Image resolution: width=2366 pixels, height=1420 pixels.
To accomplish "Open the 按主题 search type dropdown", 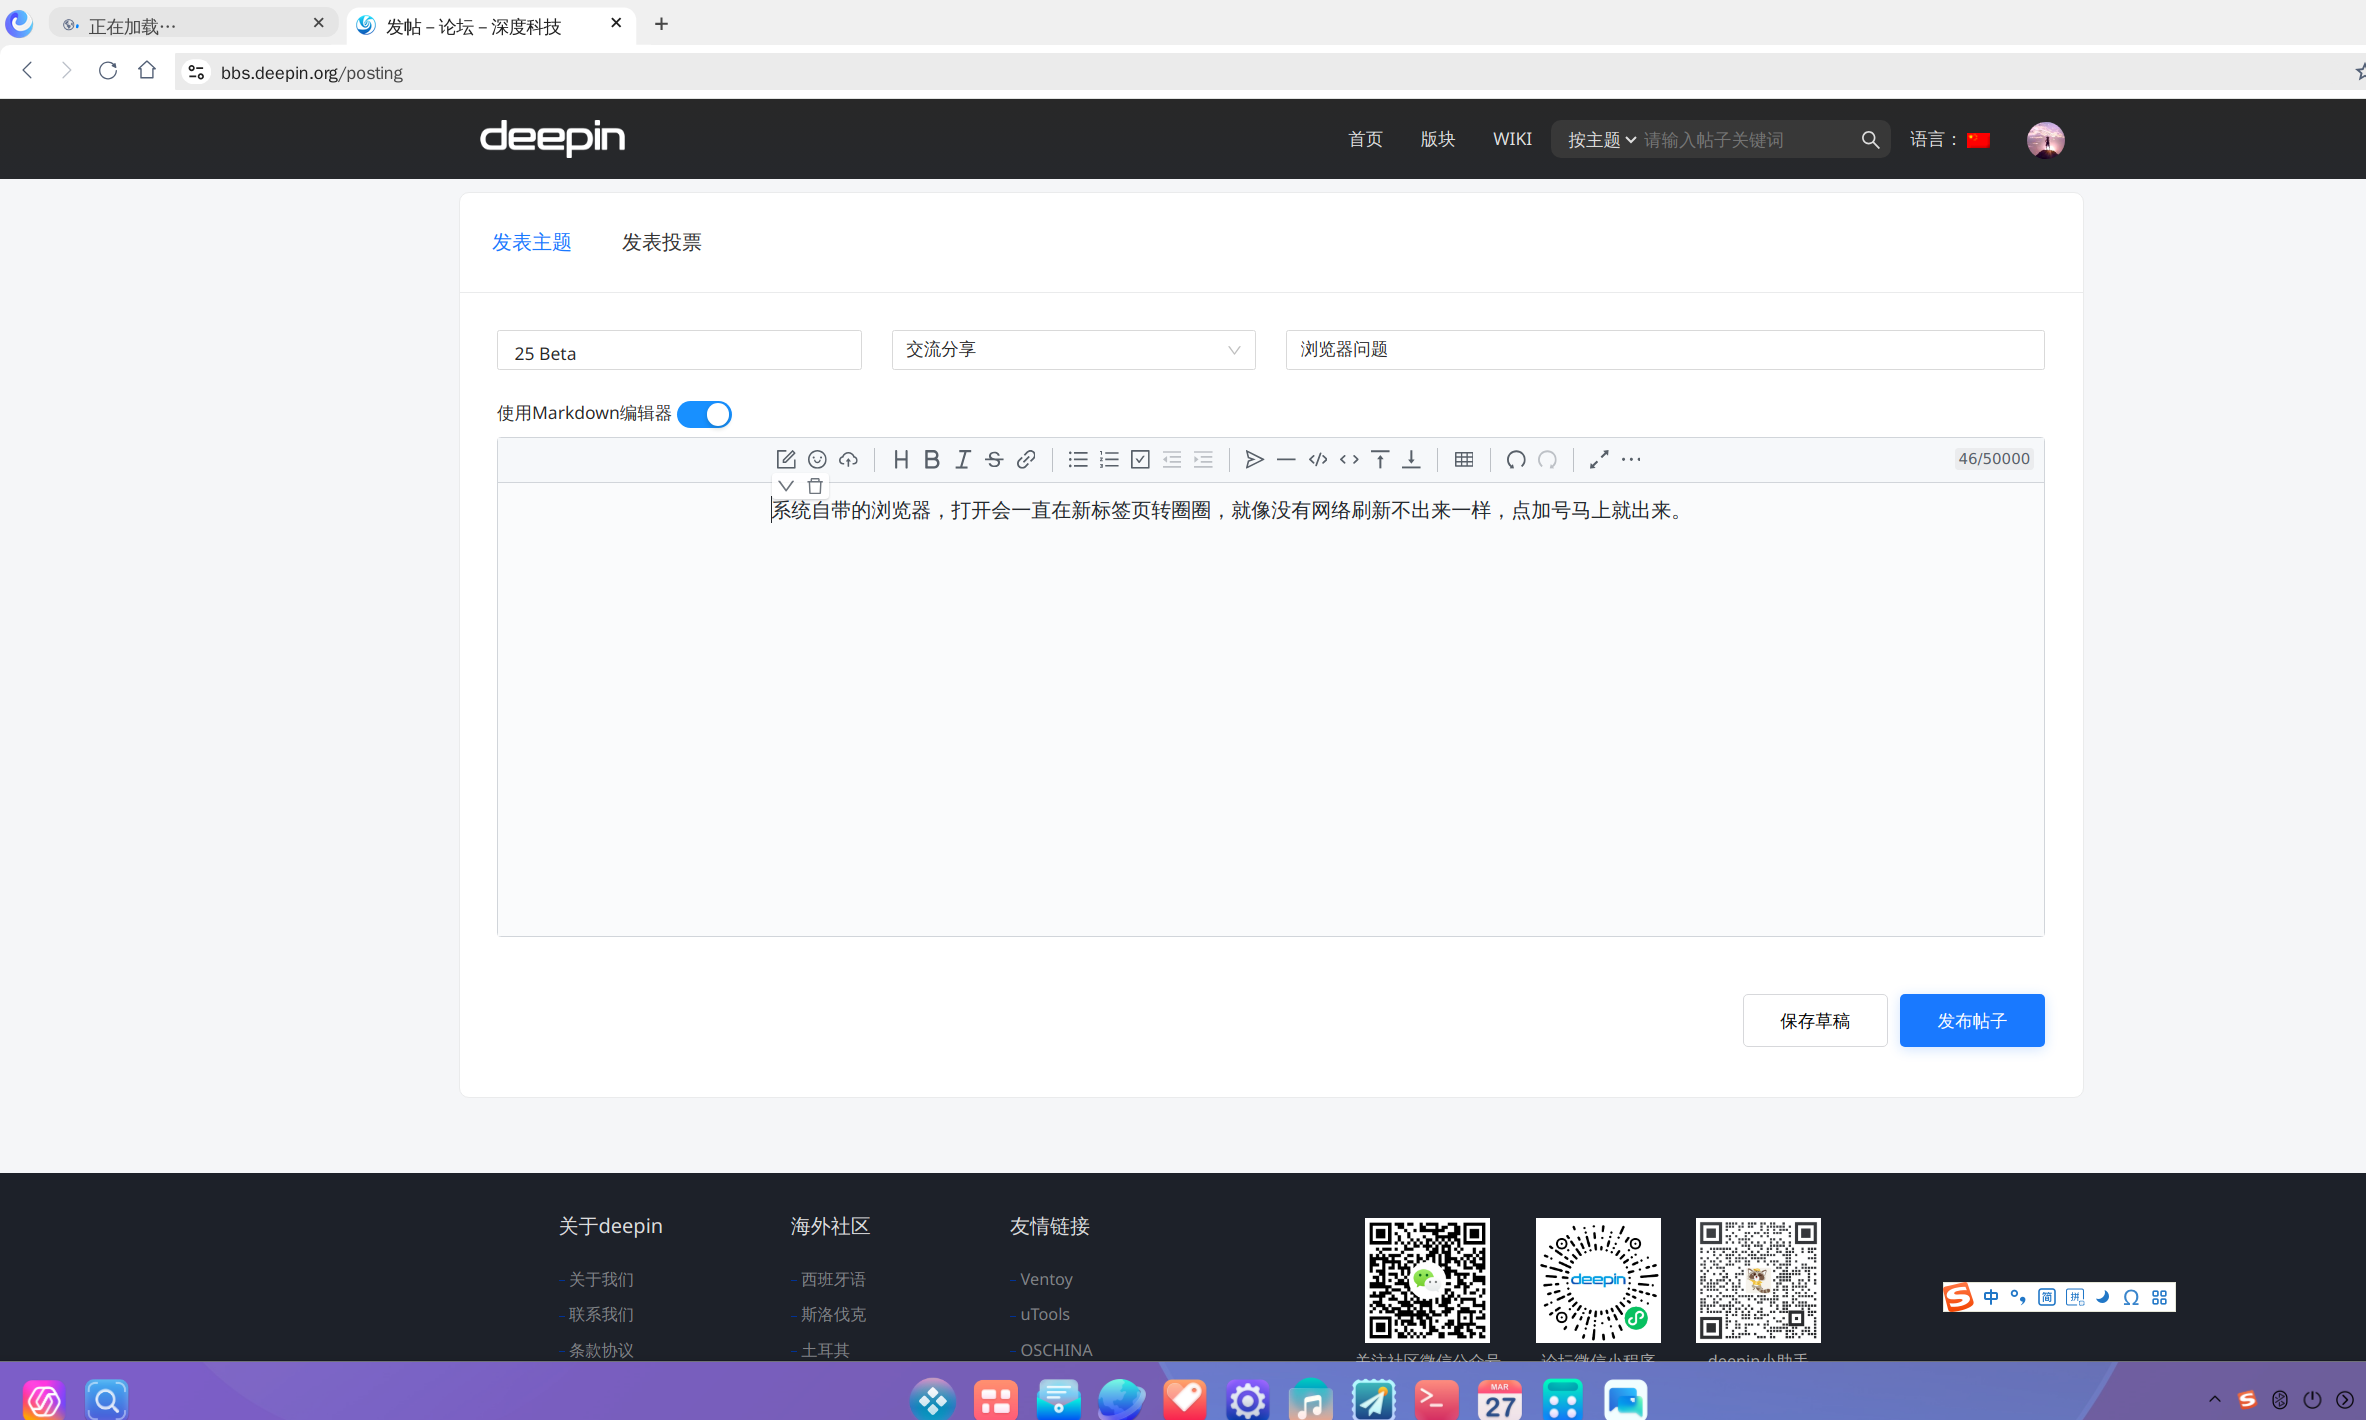I will [x=1601, y=140].
